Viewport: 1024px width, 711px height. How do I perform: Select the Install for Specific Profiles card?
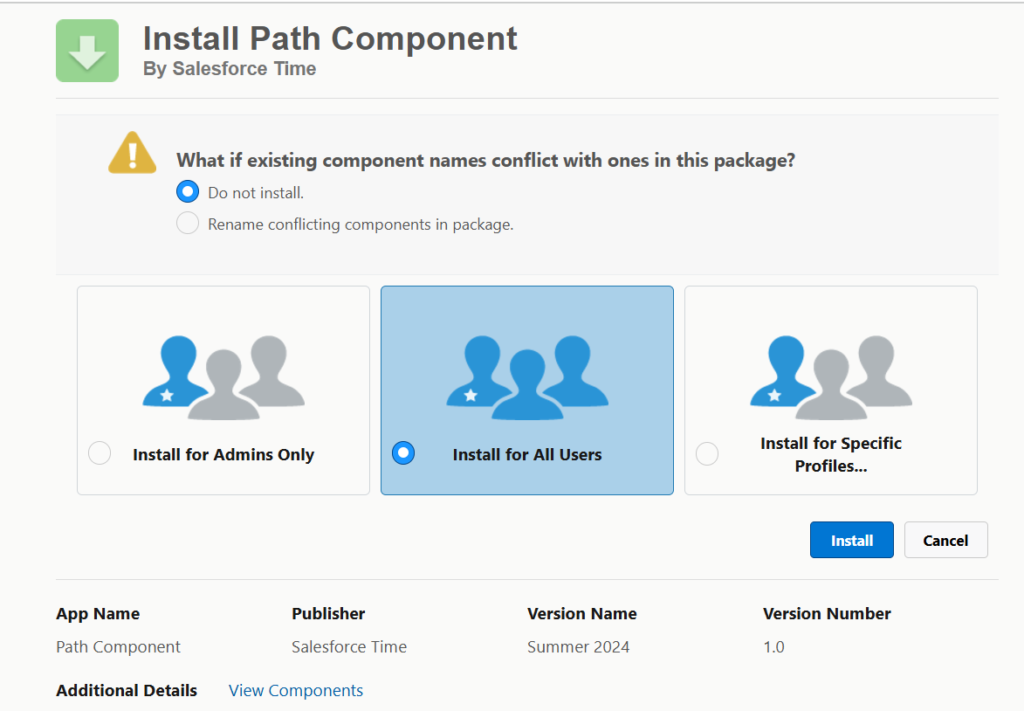pyautogui.click(x=830, y=390)
